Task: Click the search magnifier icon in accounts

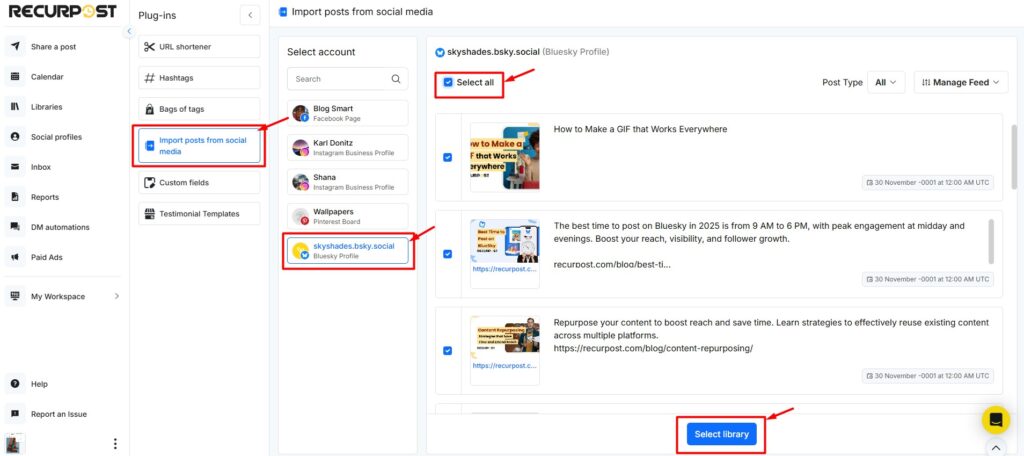Action: click(x=396, y=79)
